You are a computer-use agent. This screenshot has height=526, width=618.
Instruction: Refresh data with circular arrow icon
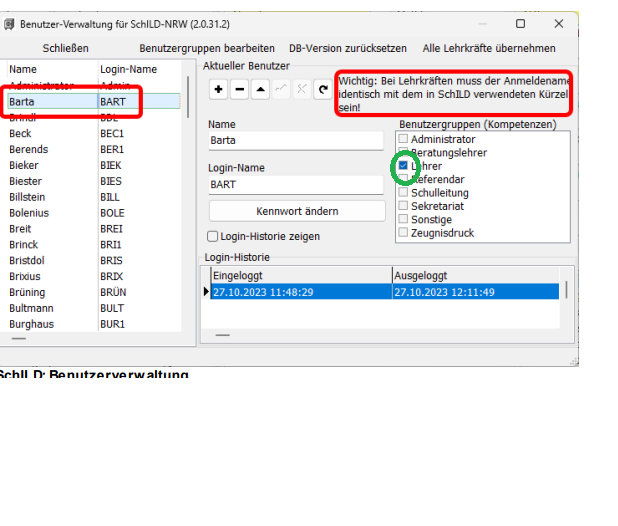pyautogui.click(x=323, y=89)
